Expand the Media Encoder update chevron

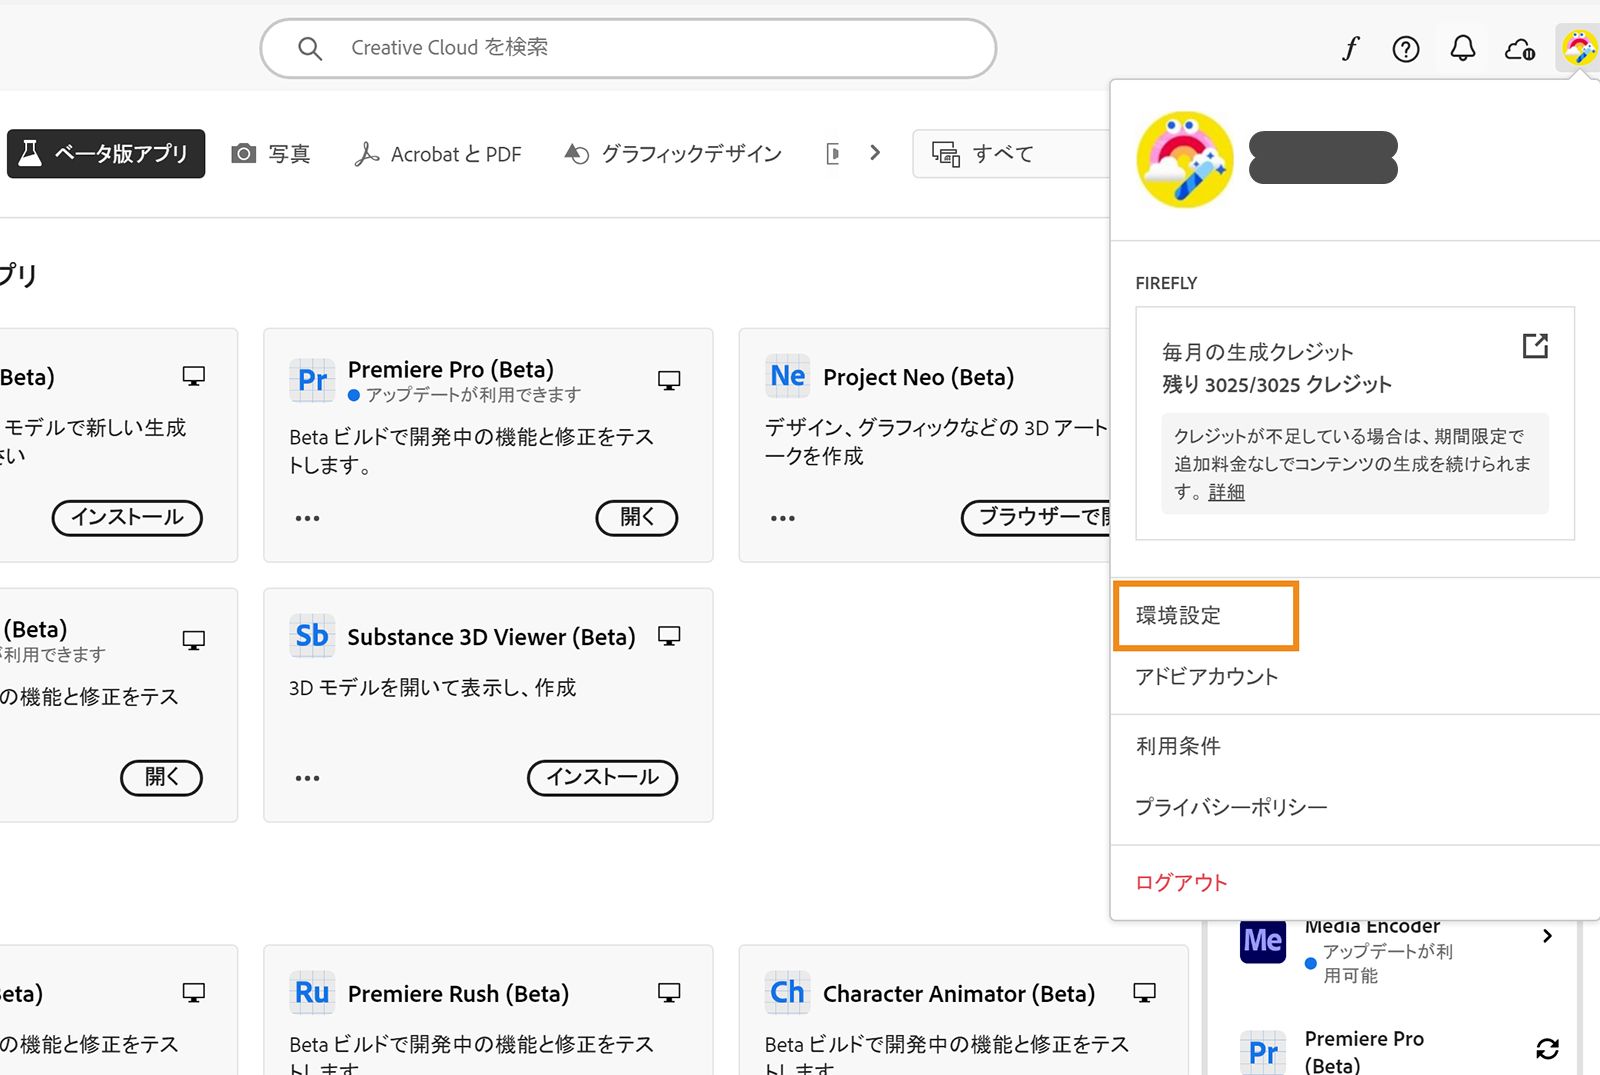tap(1547, 936)
